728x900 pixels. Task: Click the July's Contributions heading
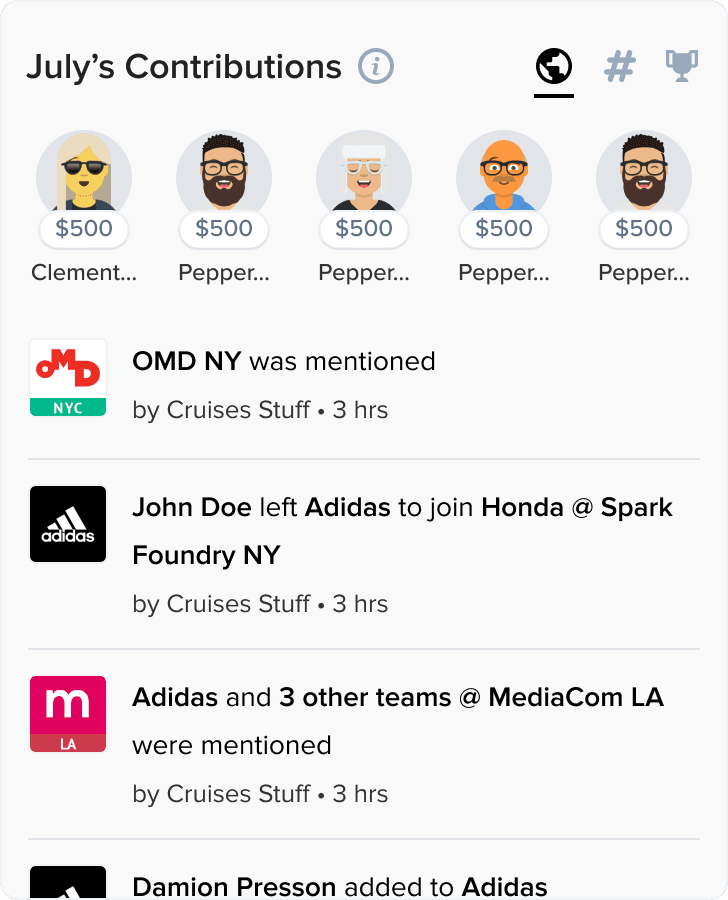click(x=184, y=67)
